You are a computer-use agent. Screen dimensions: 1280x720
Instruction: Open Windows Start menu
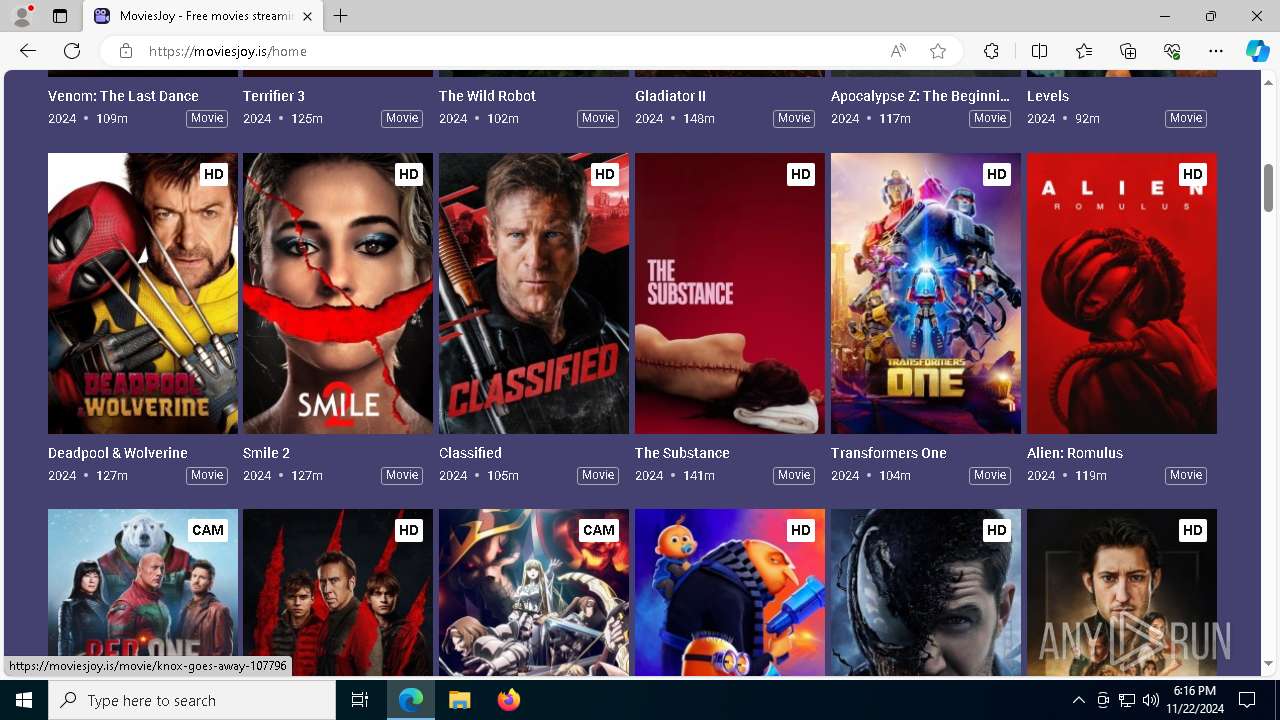point(24,700)
